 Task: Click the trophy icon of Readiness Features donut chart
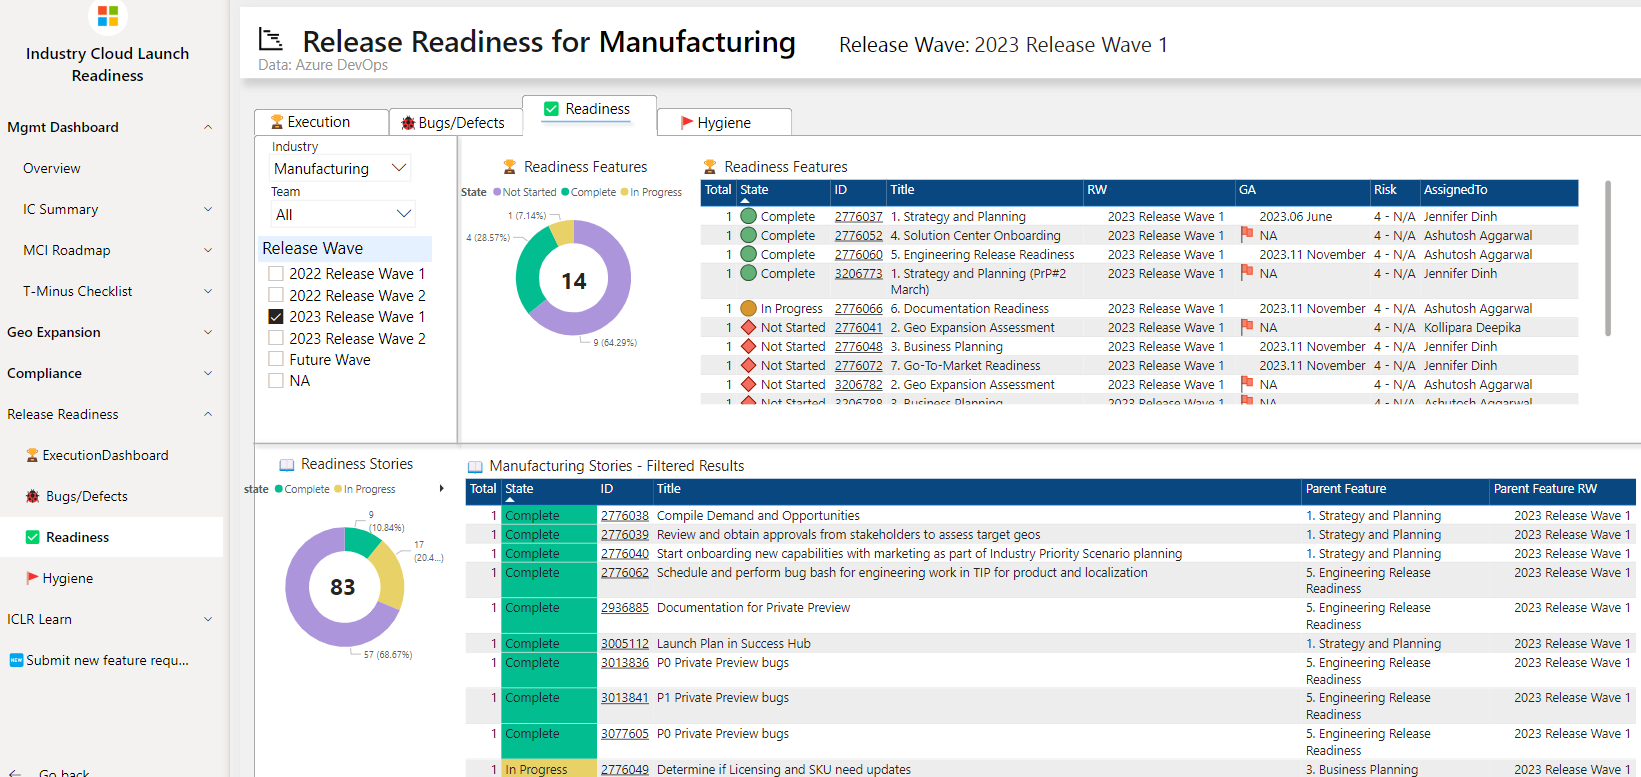[x=509, y=167]
